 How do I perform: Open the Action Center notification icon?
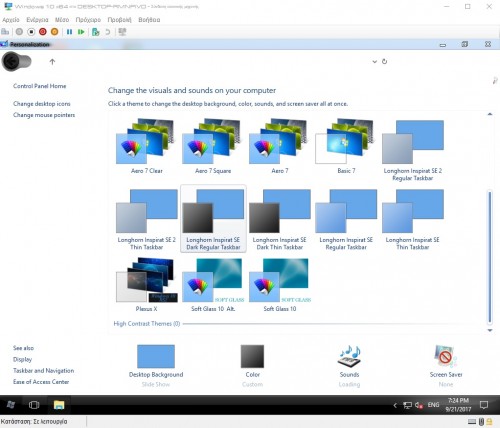pyautogui.click(x=484, y=405)
